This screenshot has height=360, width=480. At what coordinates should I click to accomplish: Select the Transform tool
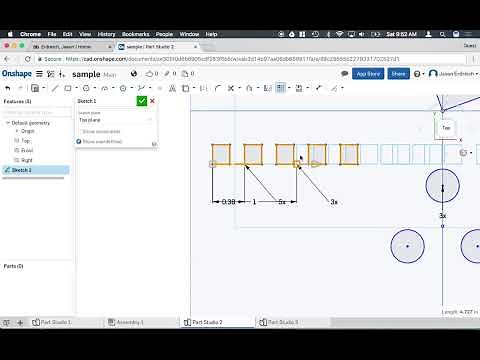click(299, 88)
